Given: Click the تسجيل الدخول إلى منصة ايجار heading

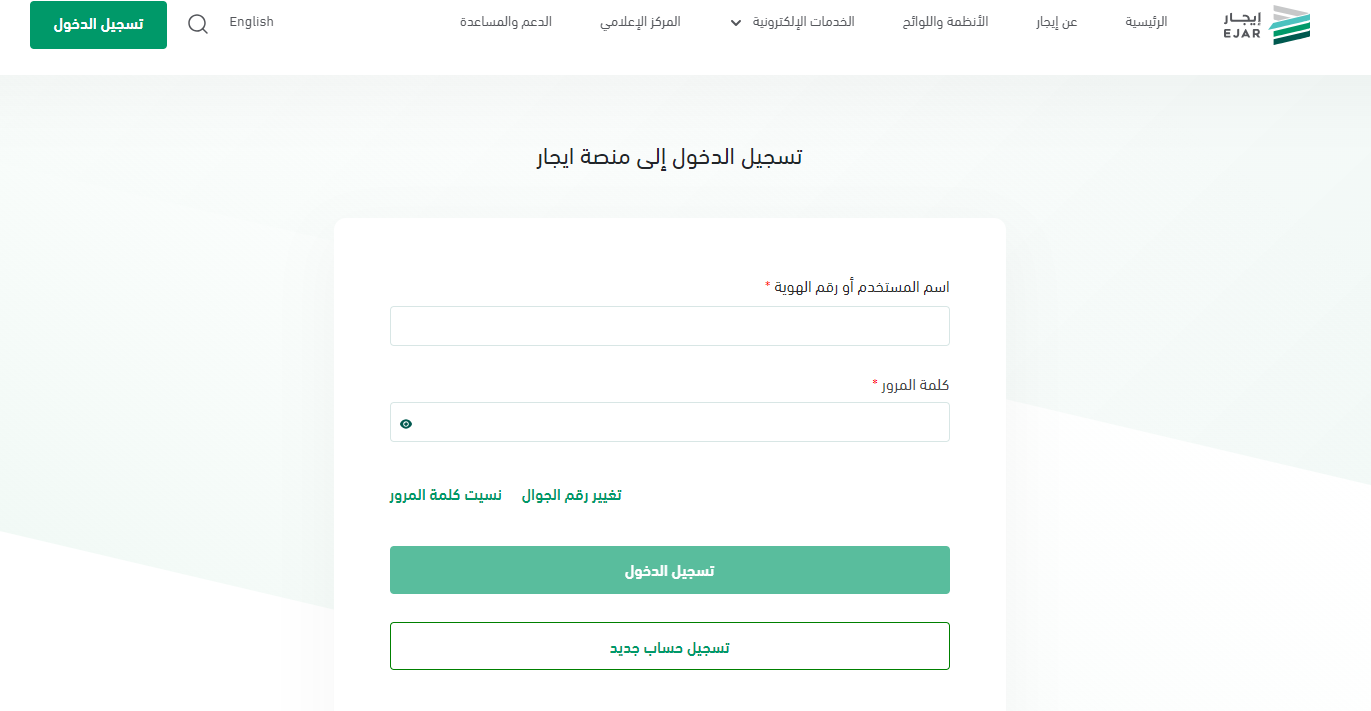Looking at the screenshot, I should 669,157.
